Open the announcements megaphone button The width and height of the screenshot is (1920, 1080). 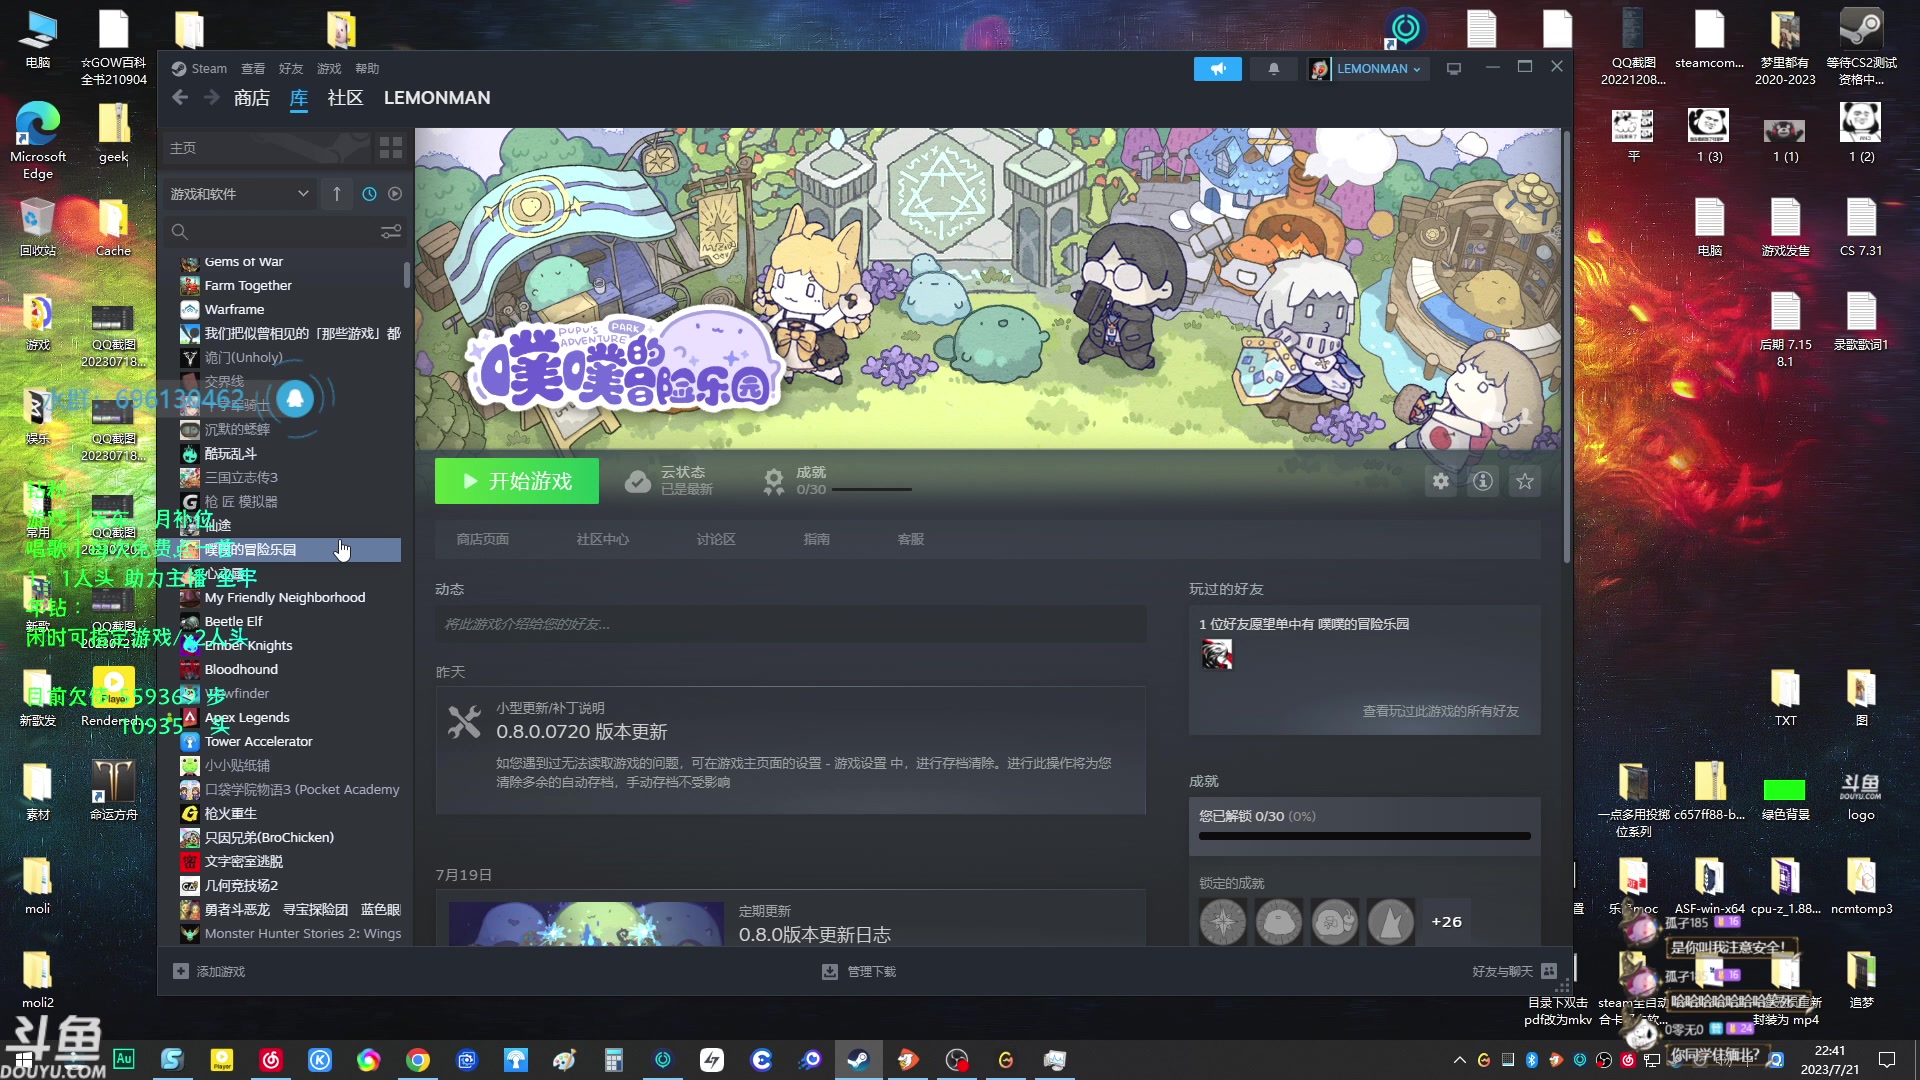[x=1217, y=69]
